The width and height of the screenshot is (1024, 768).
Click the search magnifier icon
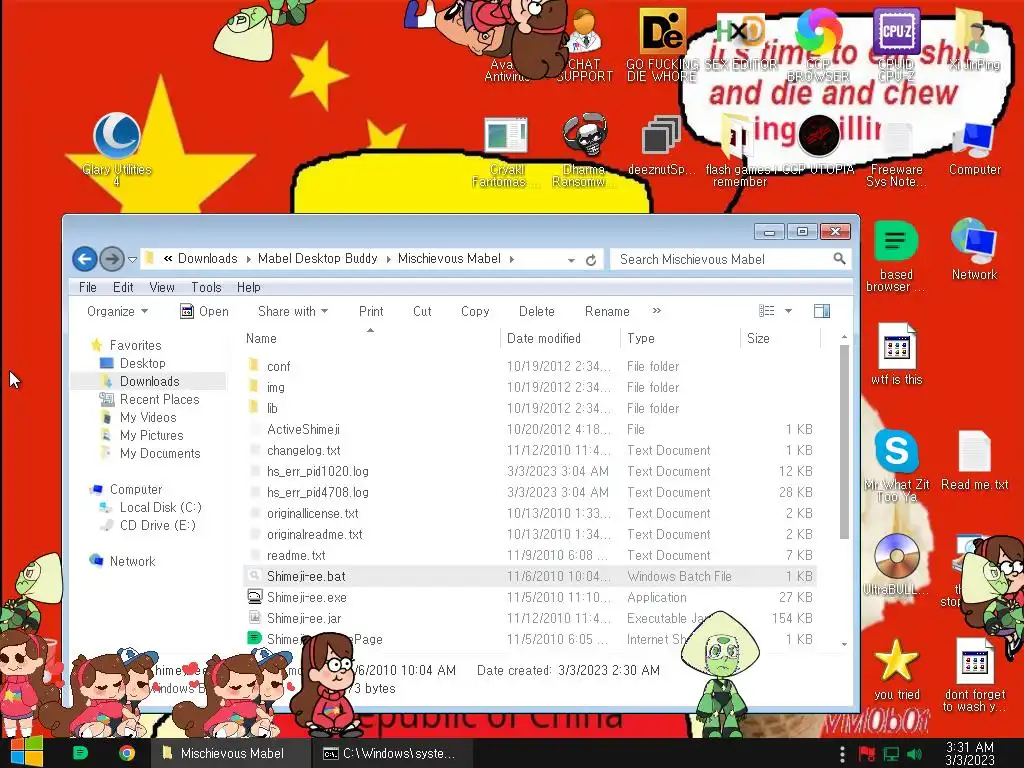839,259
